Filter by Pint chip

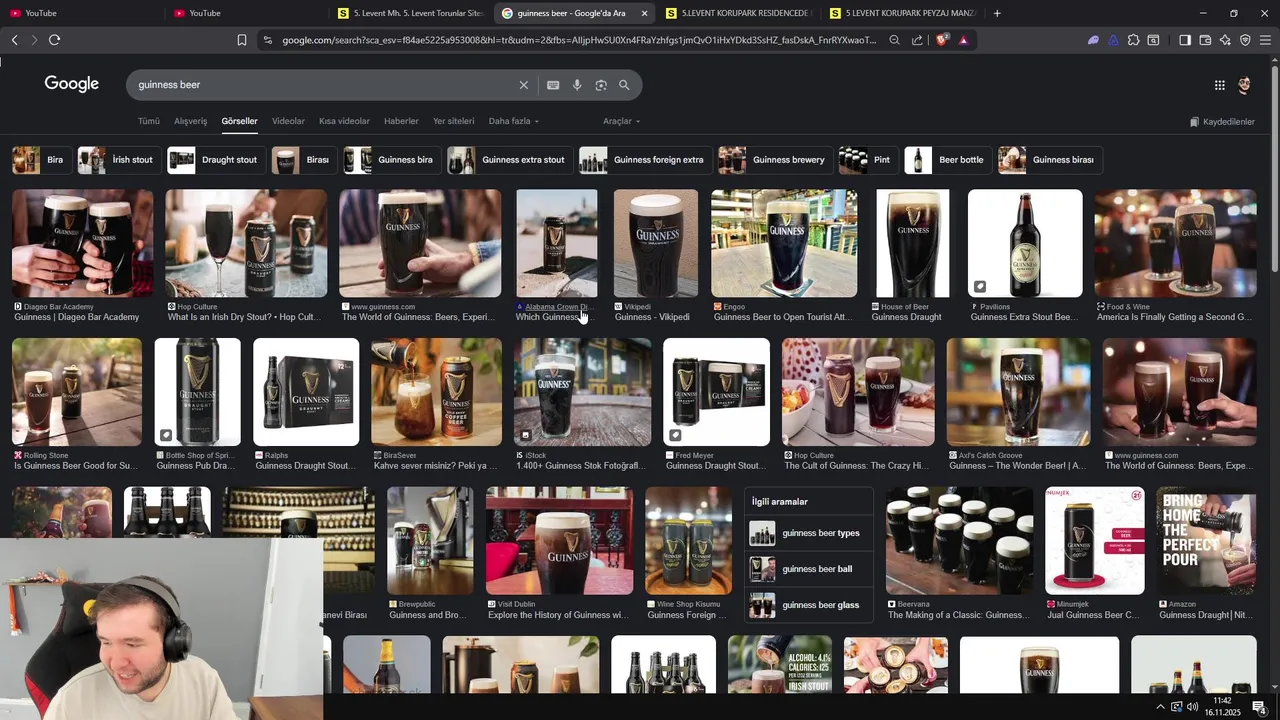(x=868, y=160)
